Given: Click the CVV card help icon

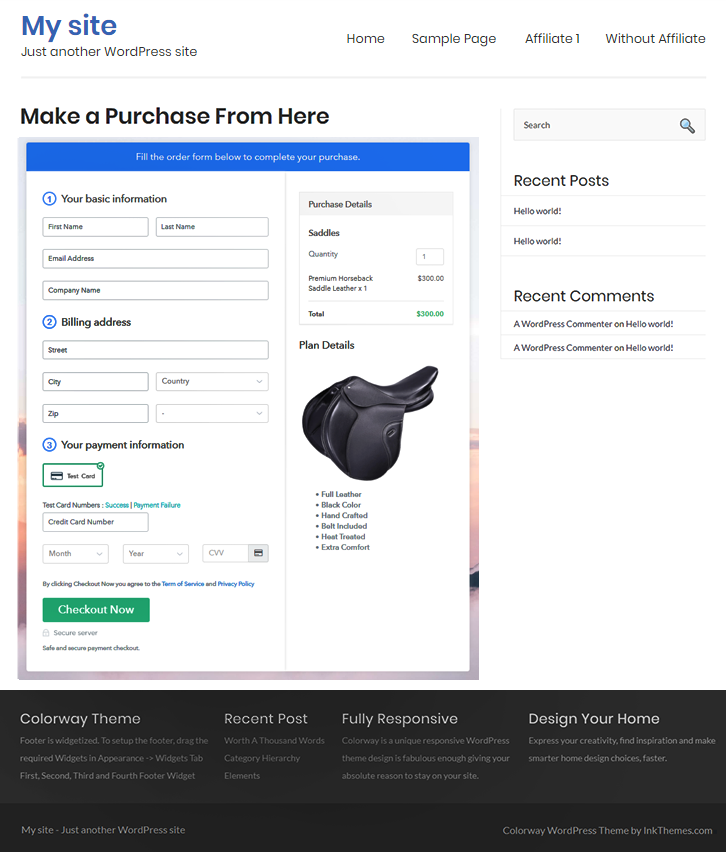Looking at the screenshot, I should click(x=258, y=553).
